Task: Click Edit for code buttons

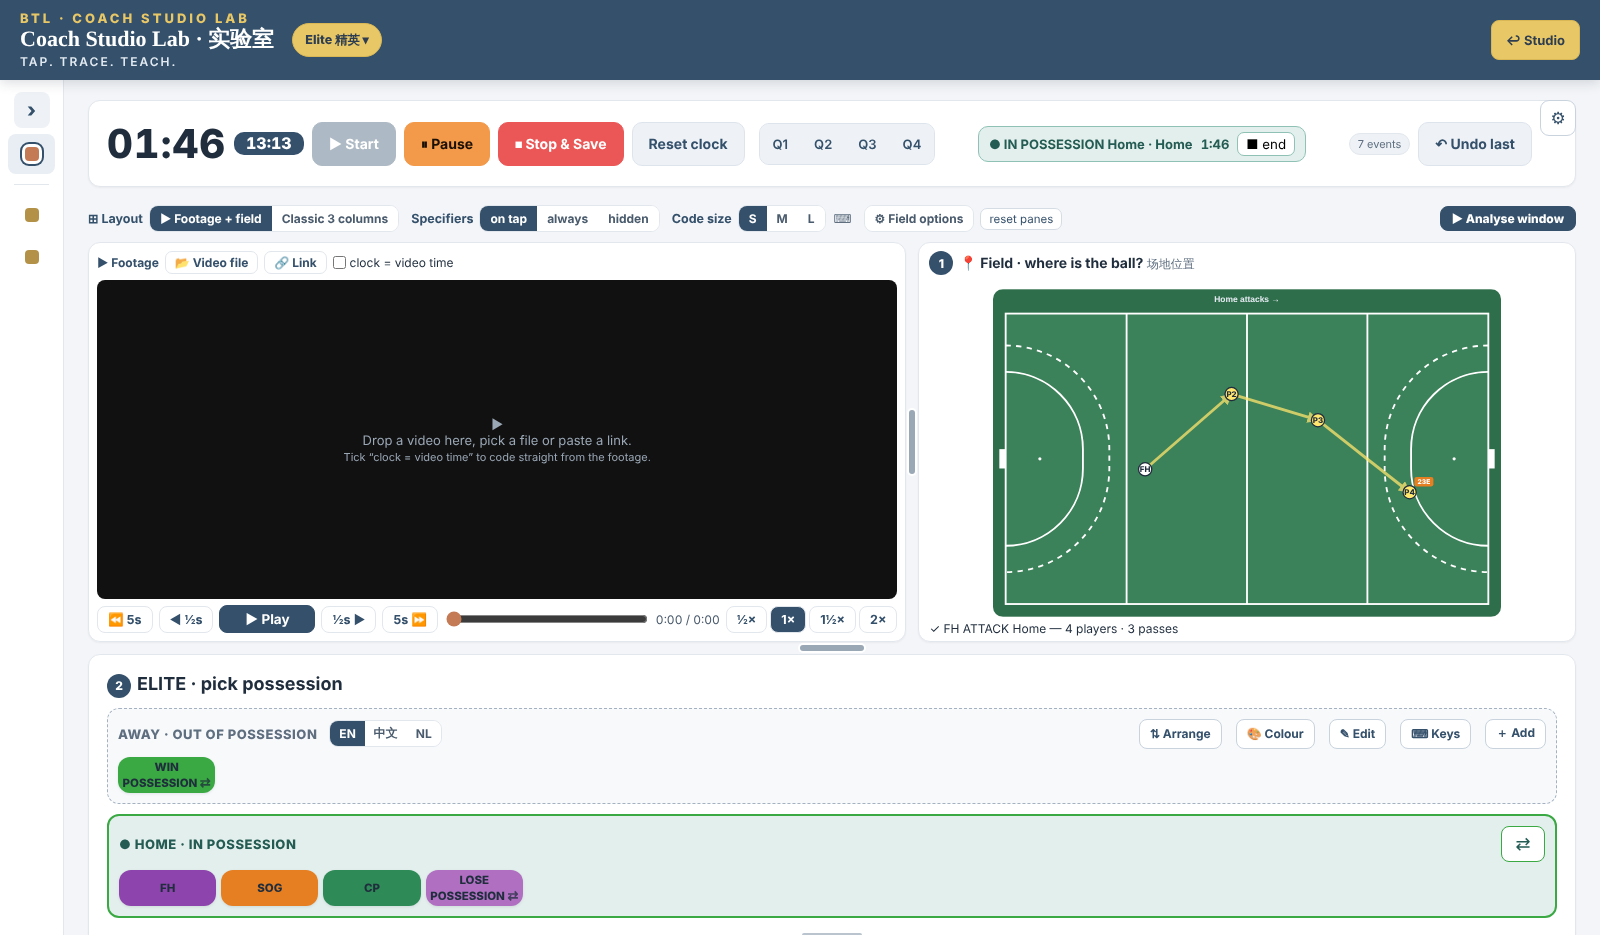Action: pos(1357,733)
